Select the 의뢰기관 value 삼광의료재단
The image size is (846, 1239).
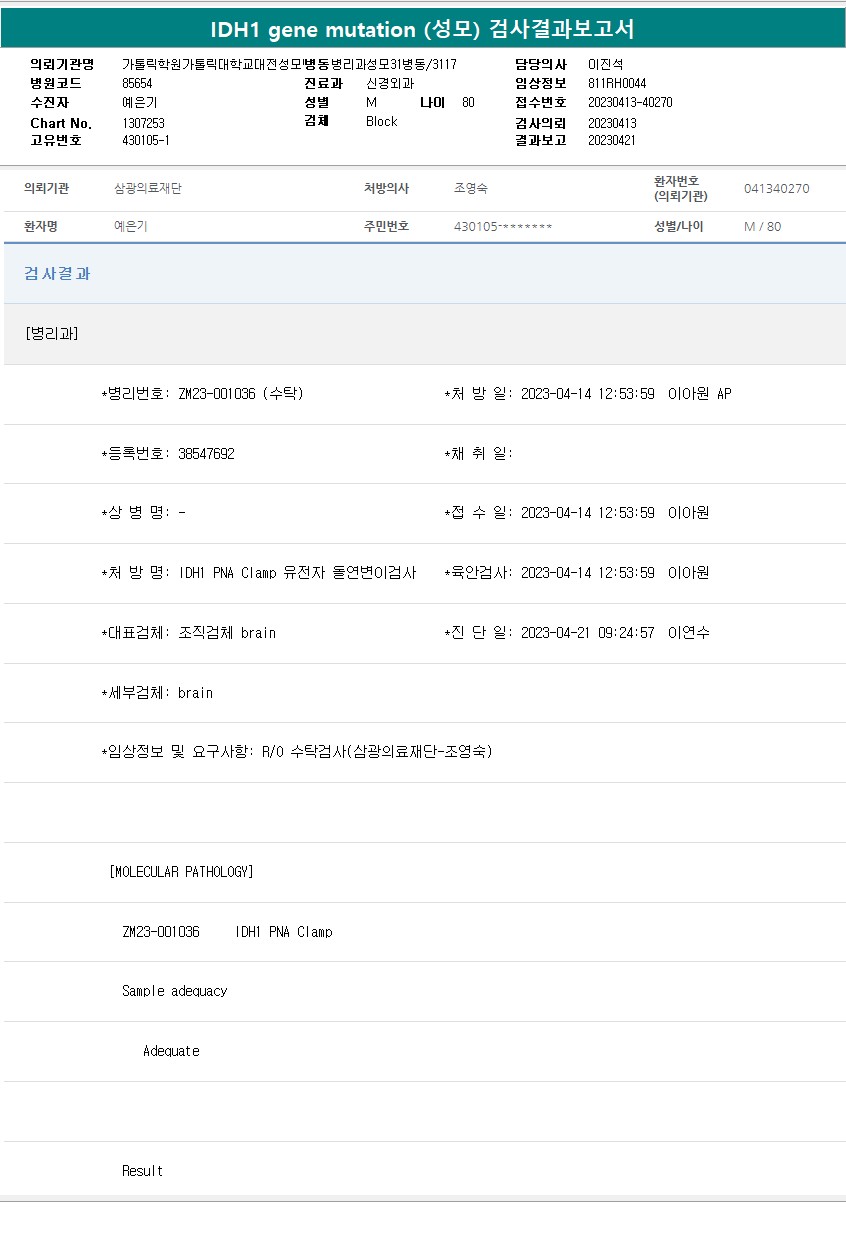click(x=148, y=188)
